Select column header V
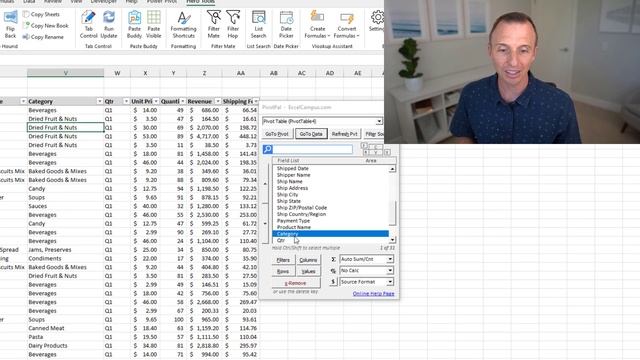Screen dimensions: 640x360 click(x=65, y=73)
